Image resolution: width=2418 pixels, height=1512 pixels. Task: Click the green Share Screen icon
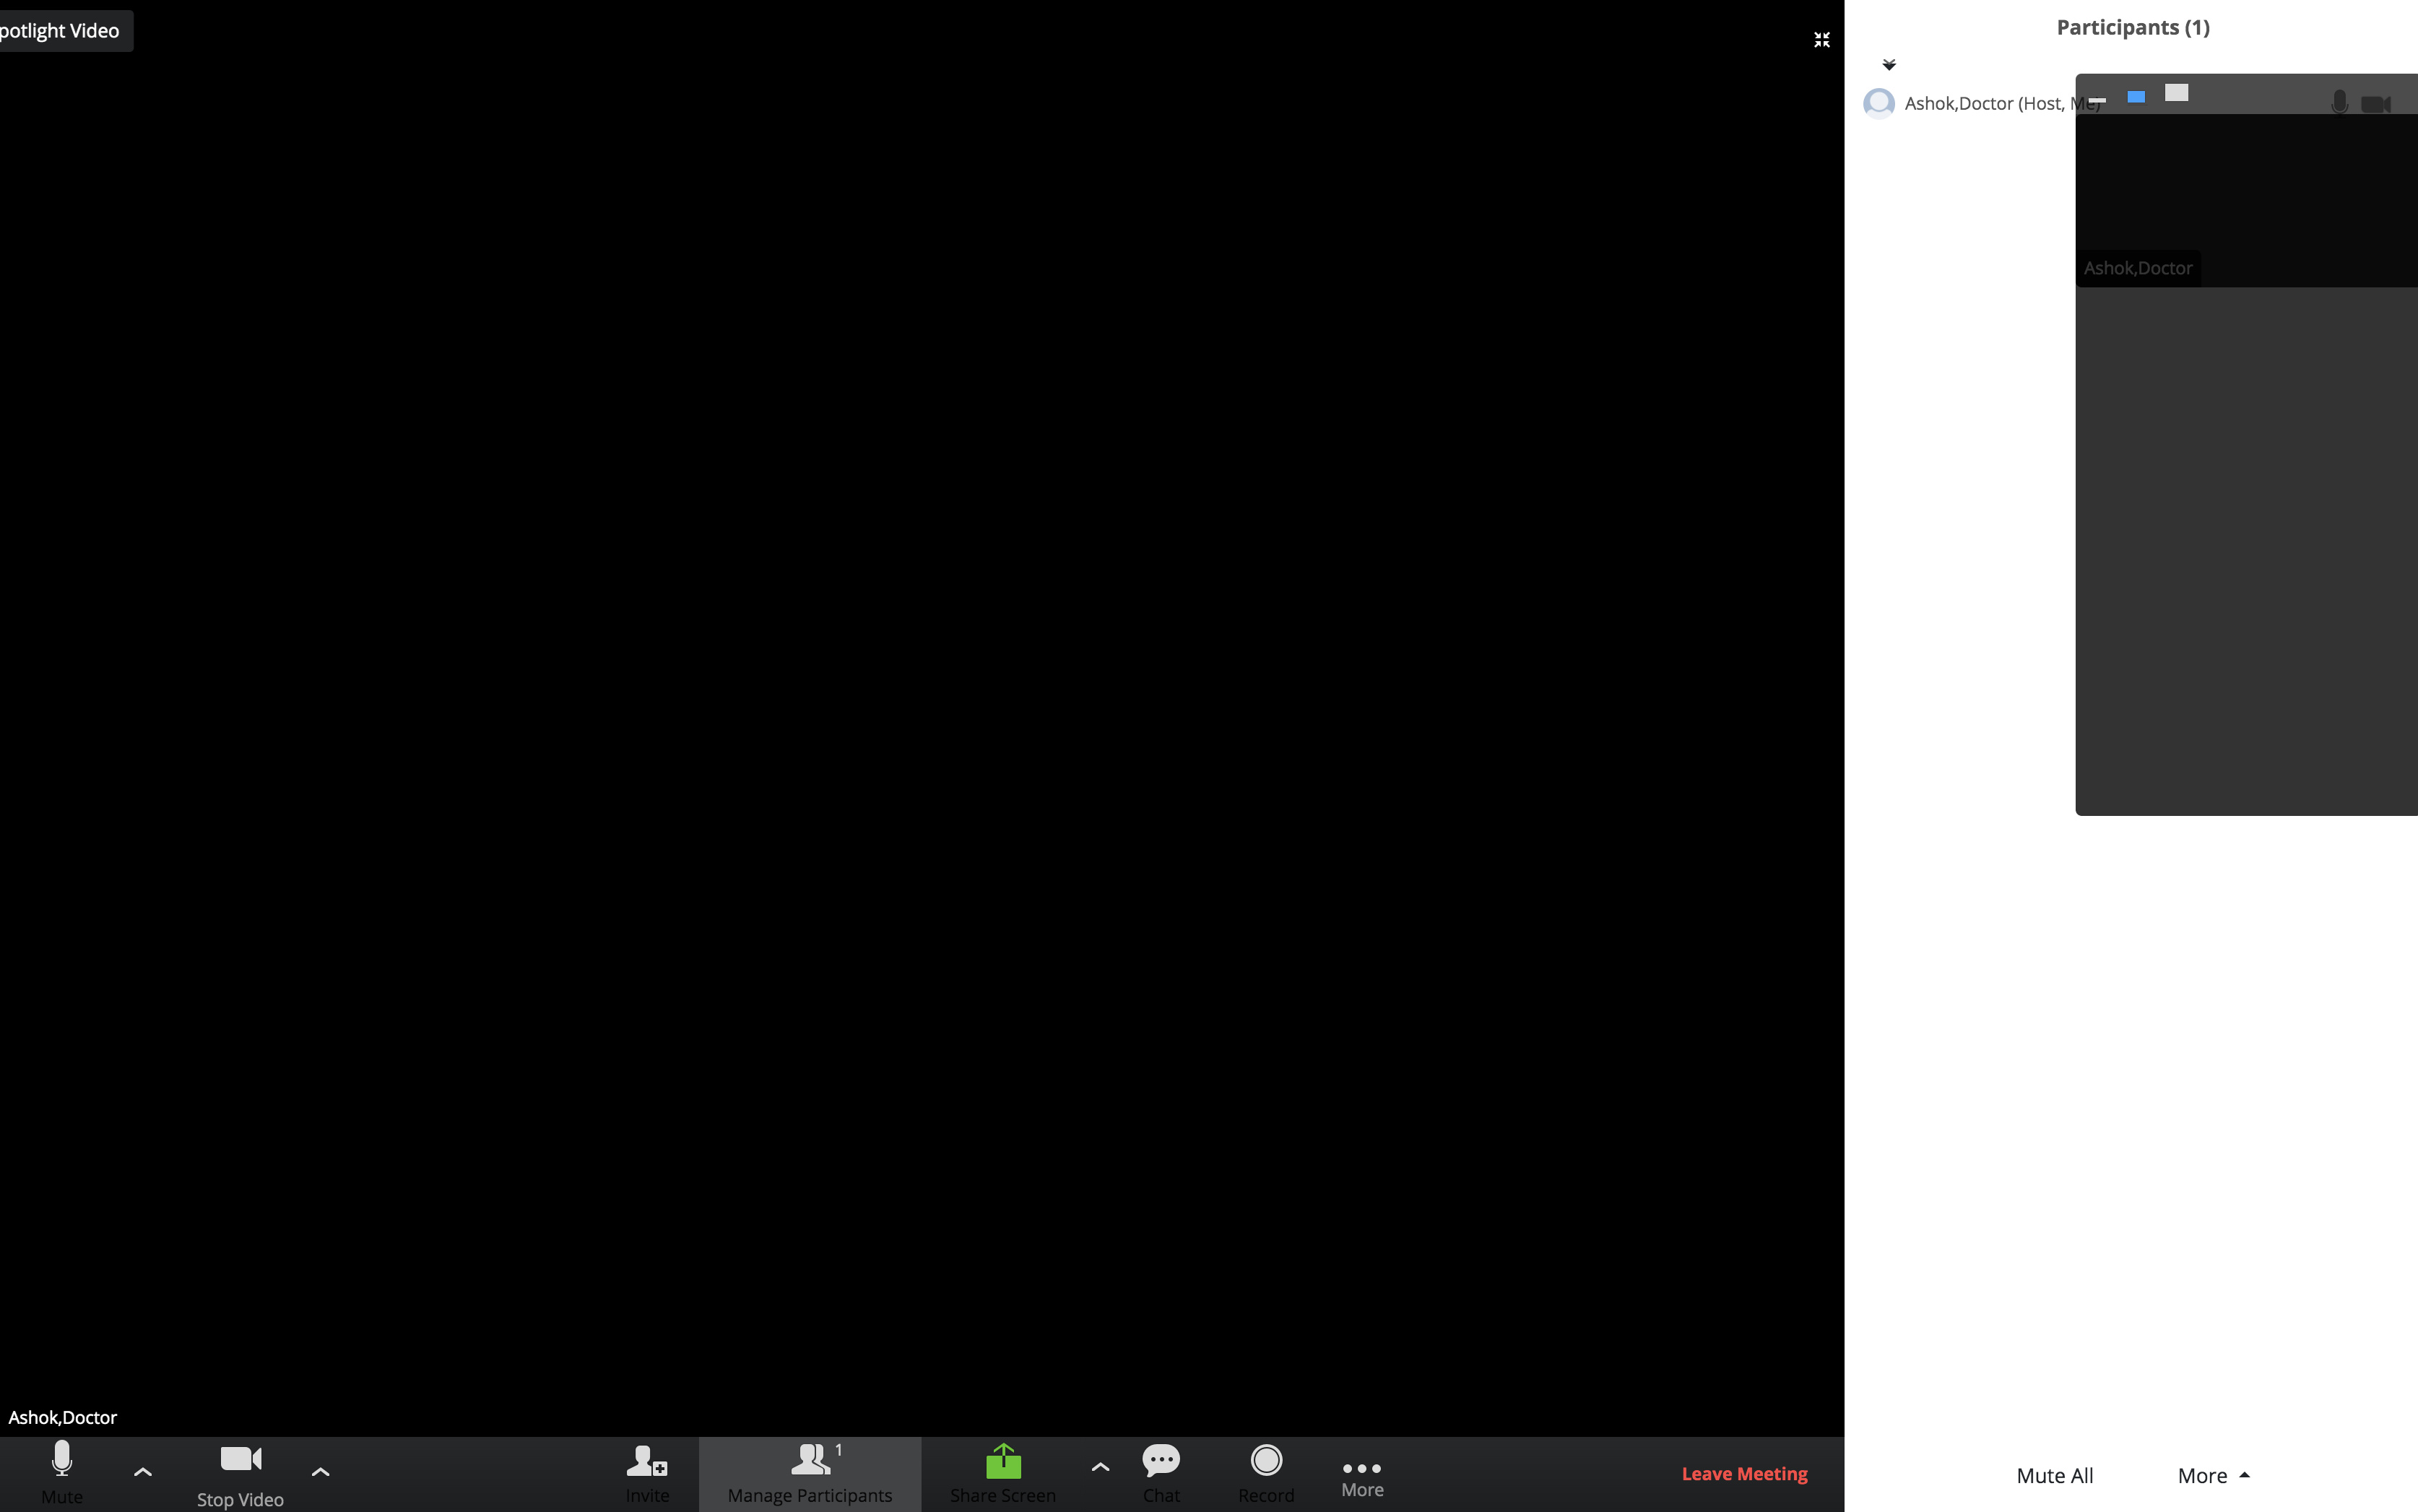click(1003, 1463)
